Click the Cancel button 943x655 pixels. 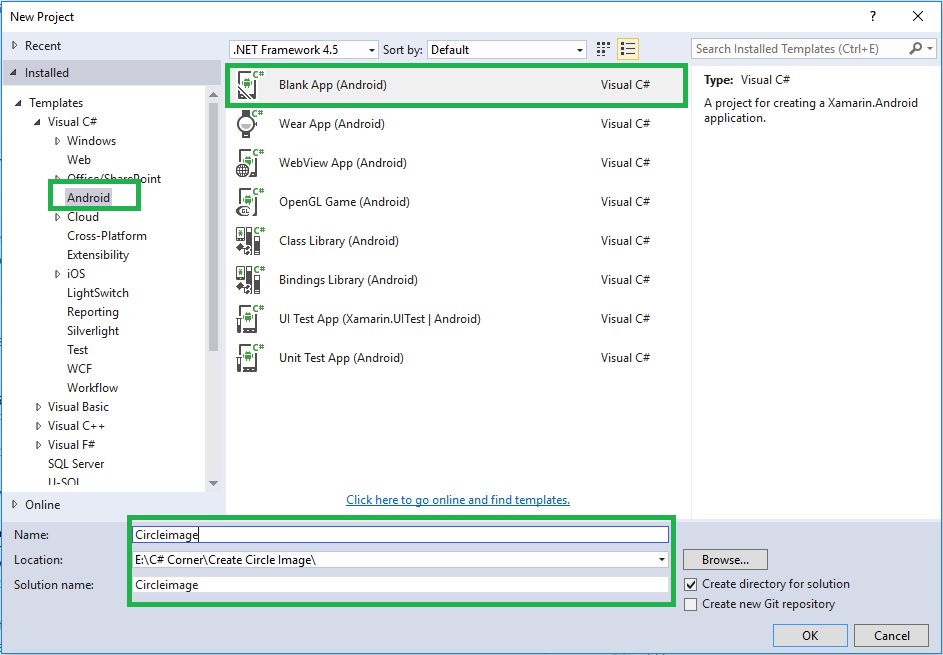(x=891, y=636)
